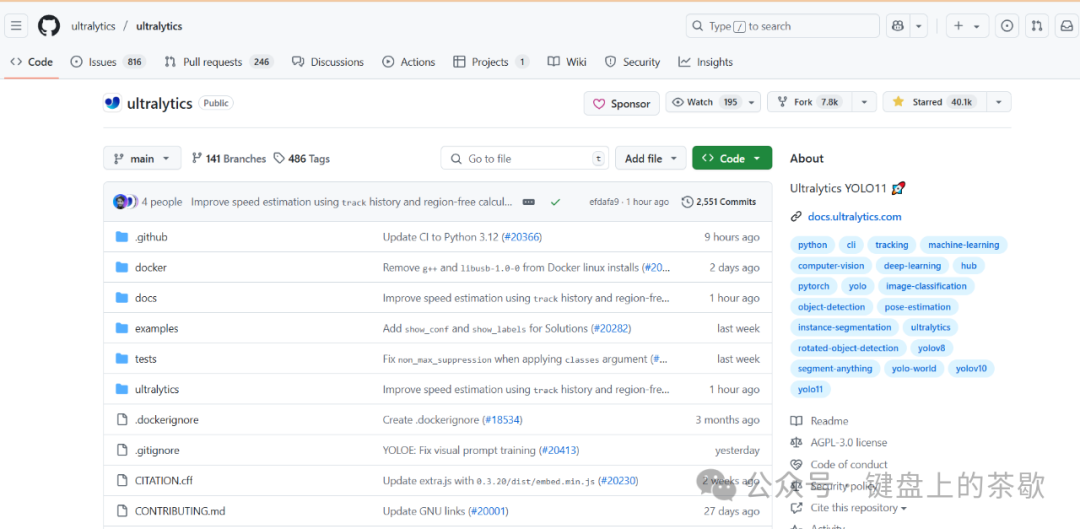Click the yolov10 topic tag
The image size is (1080, 529).
[971, 369]
